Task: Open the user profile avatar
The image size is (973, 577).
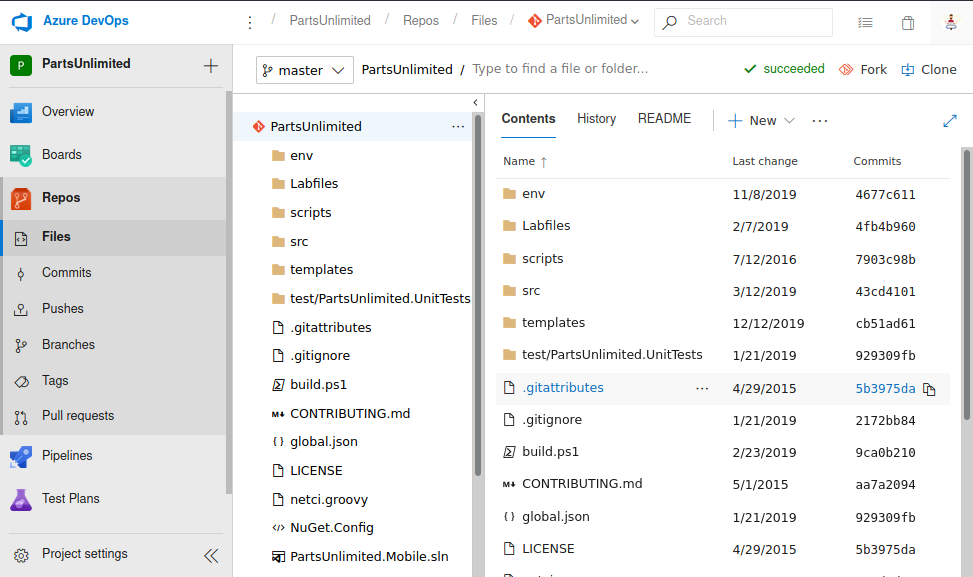Action: point(951,22)
